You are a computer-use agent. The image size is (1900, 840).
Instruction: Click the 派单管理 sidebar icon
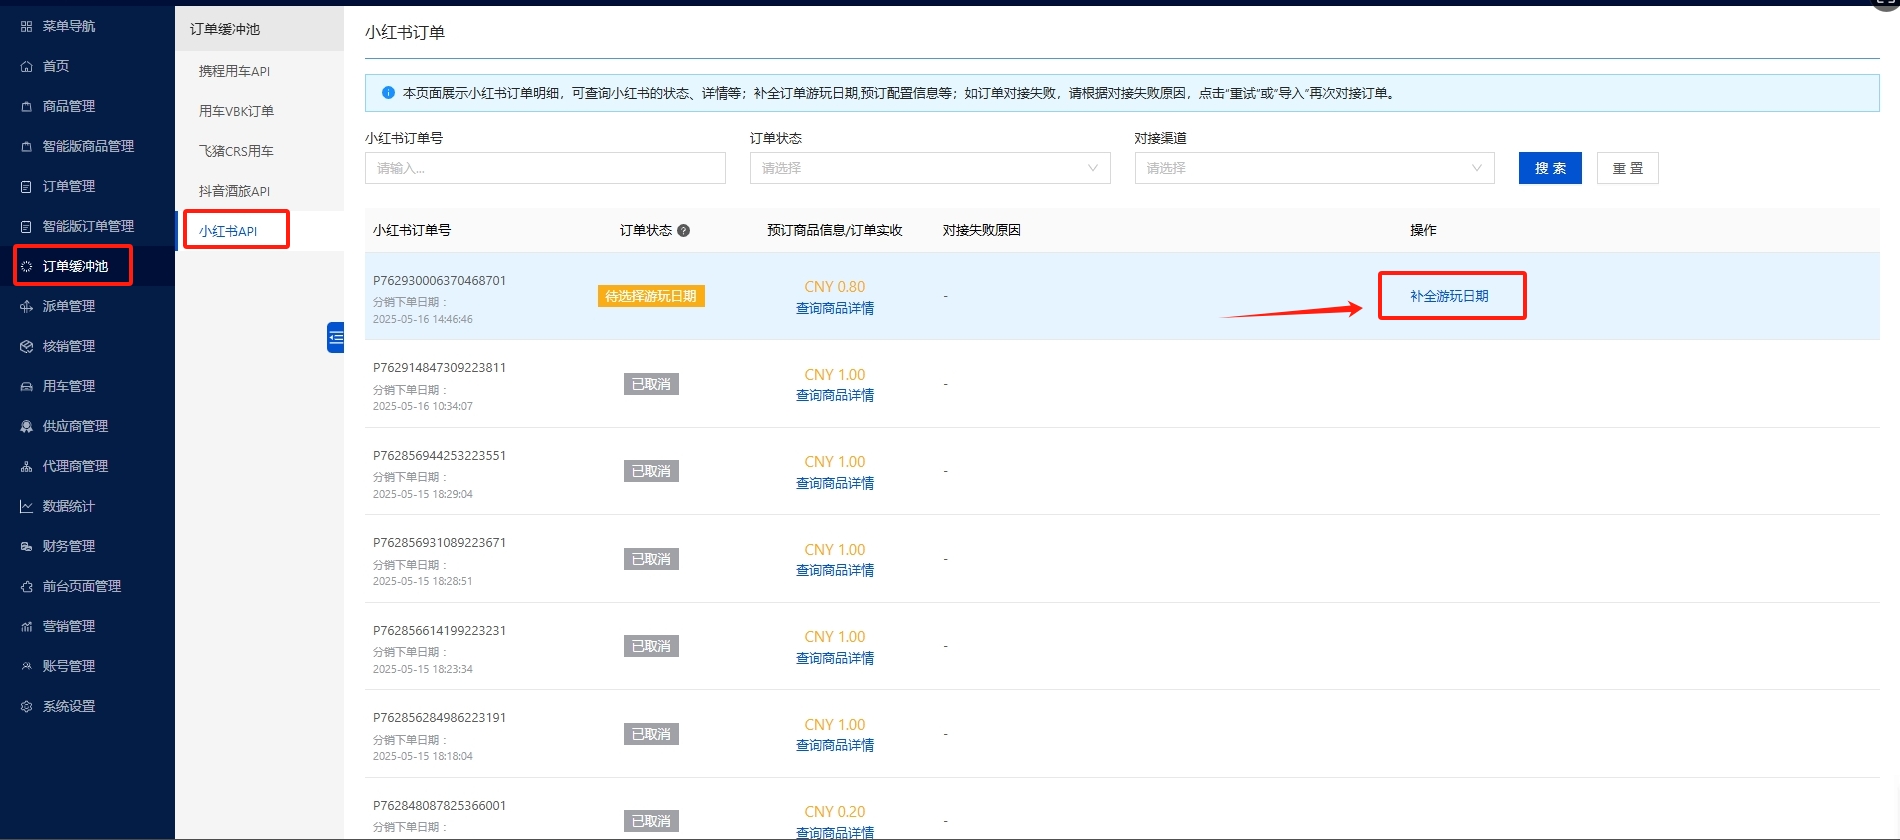pyautogui.click(x=26, y=306)
